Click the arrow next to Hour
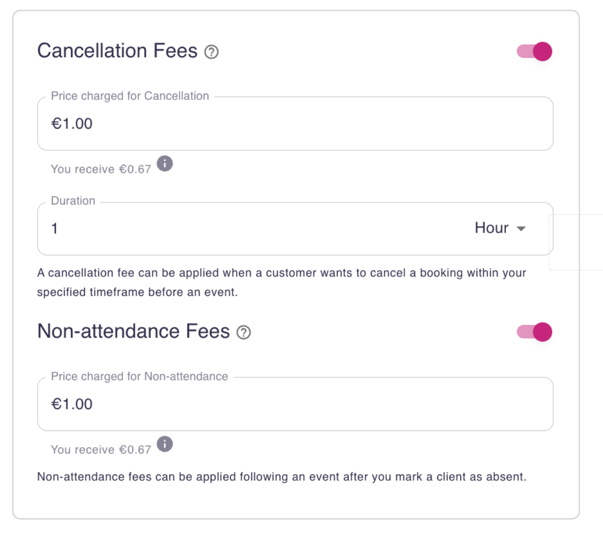Screen dimensions: 603x541 click(521, 229)
